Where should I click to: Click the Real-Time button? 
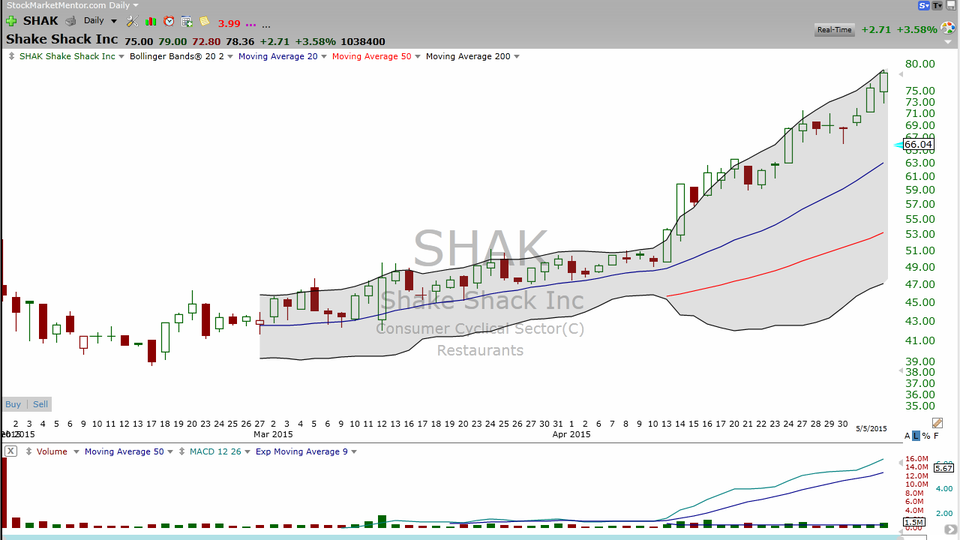coord(834,29)
